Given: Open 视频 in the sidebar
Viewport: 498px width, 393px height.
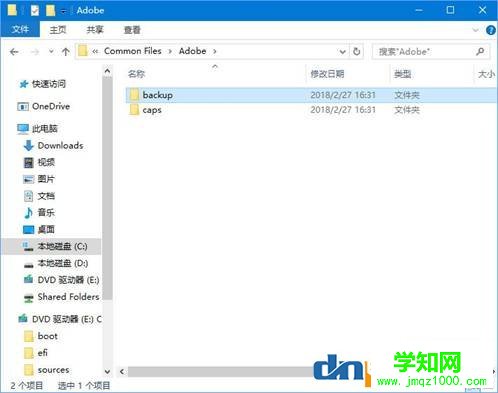Looking at the screenshot, I should point(46,162).
